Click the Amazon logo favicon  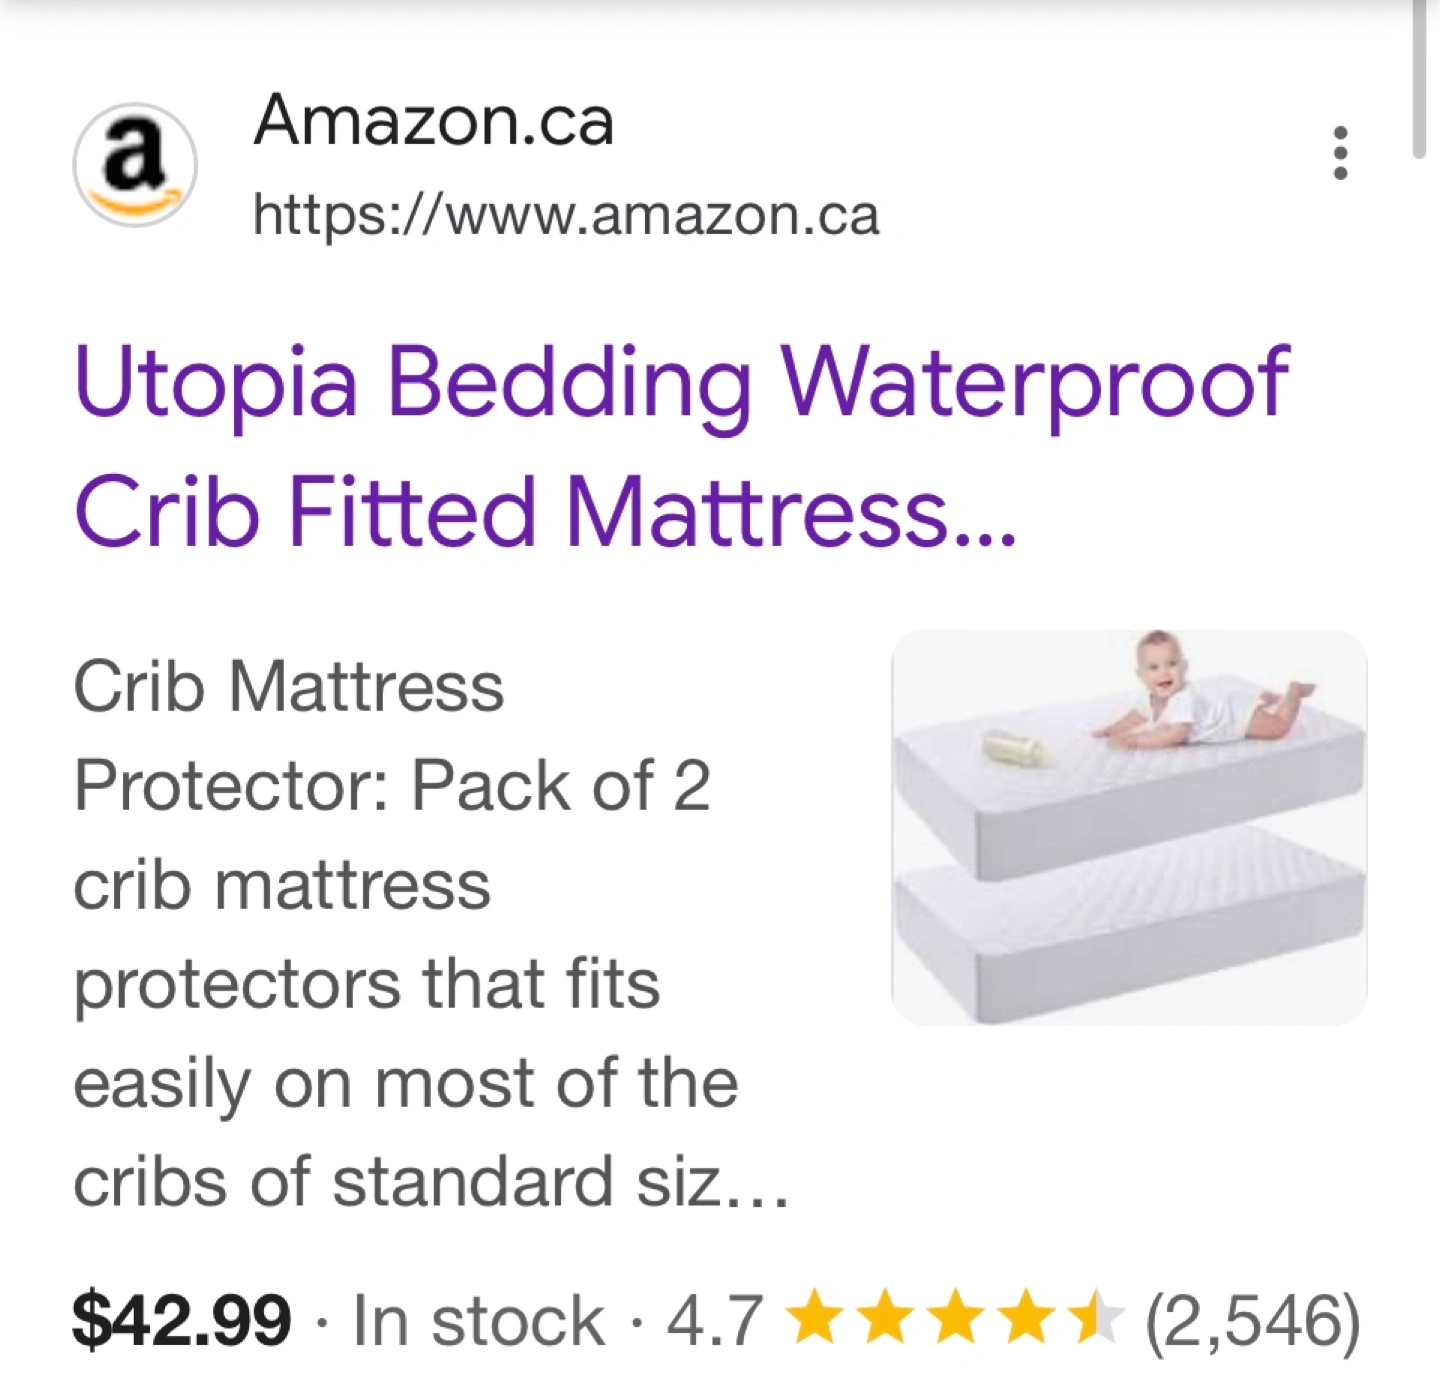tap(135, 165)
